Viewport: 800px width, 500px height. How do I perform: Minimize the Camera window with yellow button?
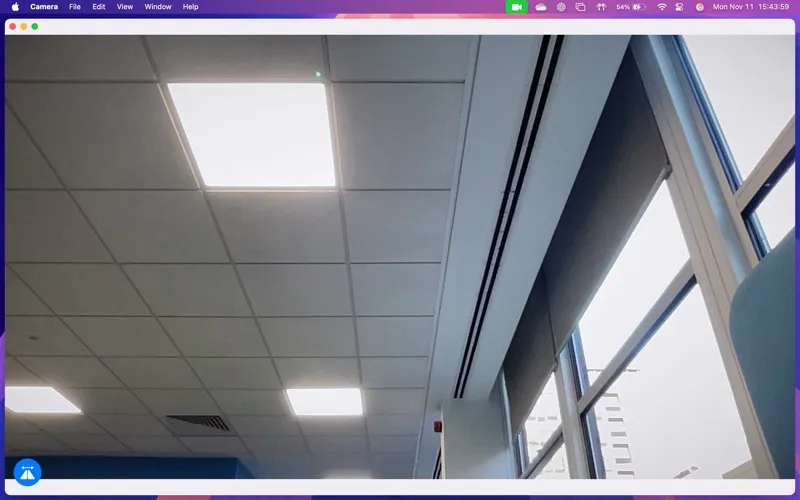[23, 27]
